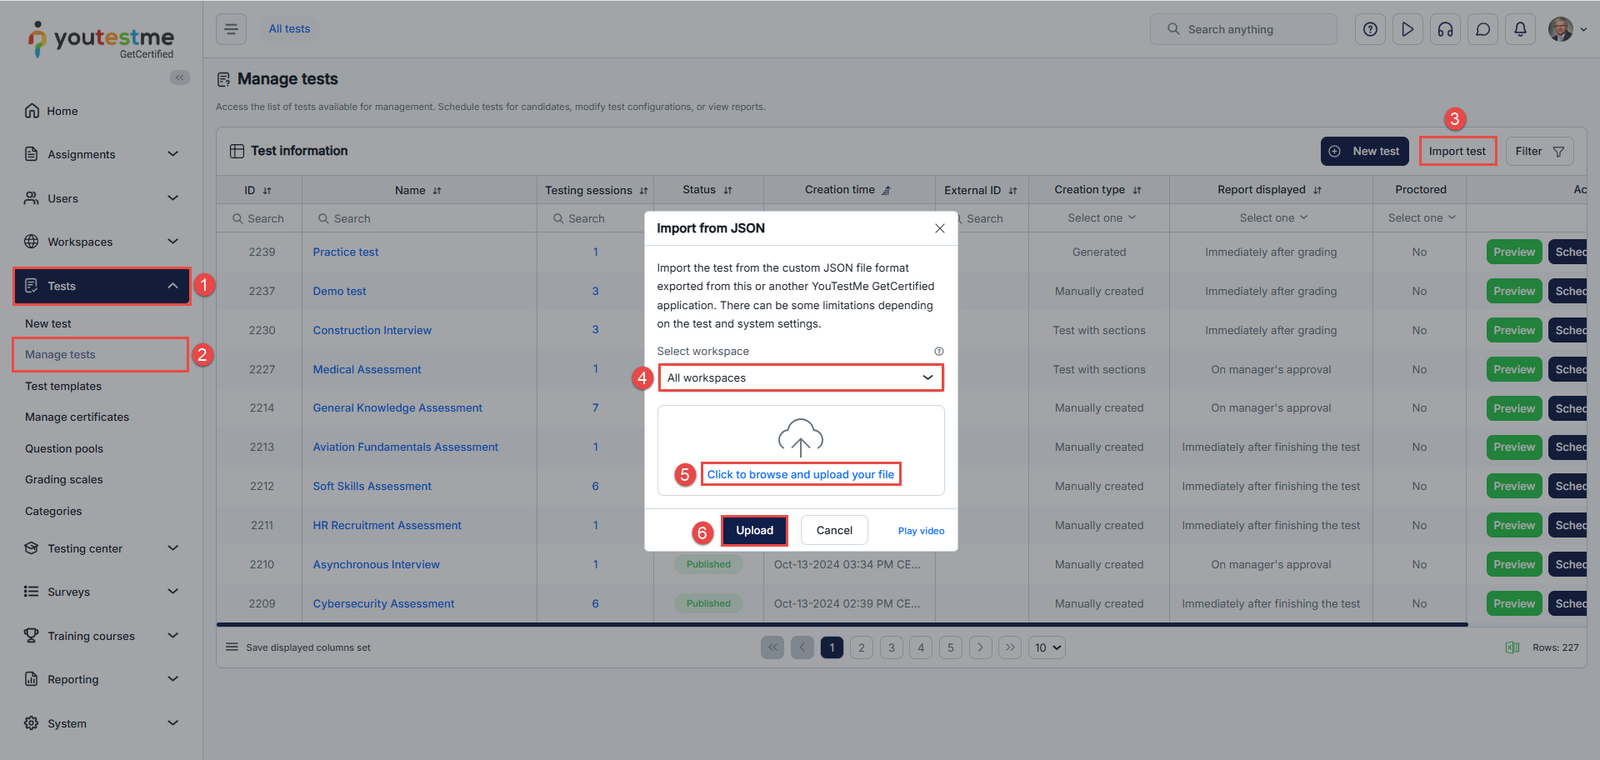Click the headset support icon
This screenshot has width=1600, height=760.
(x=1445, y=29)
